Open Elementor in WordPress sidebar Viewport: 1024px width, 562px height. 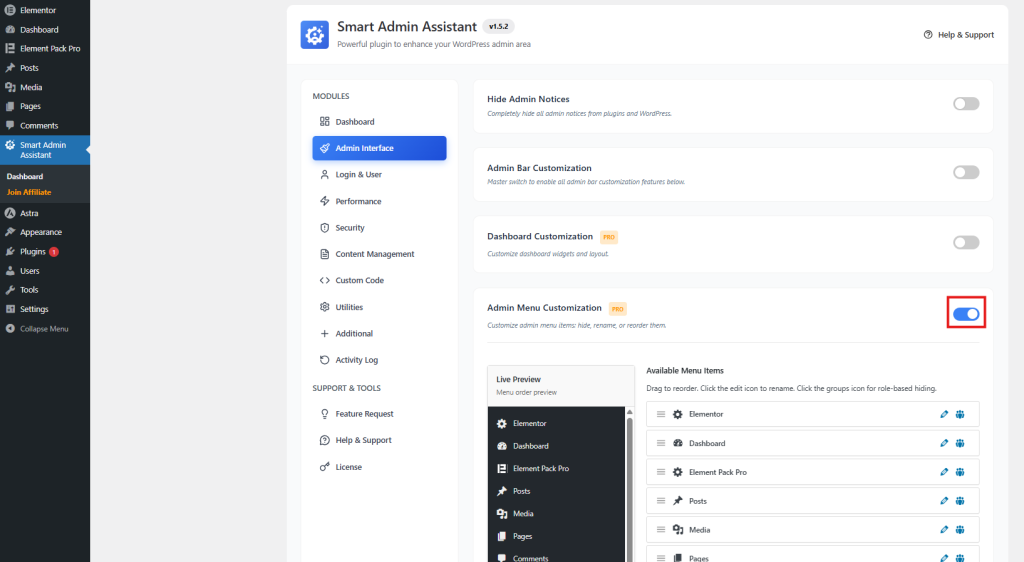45,10
